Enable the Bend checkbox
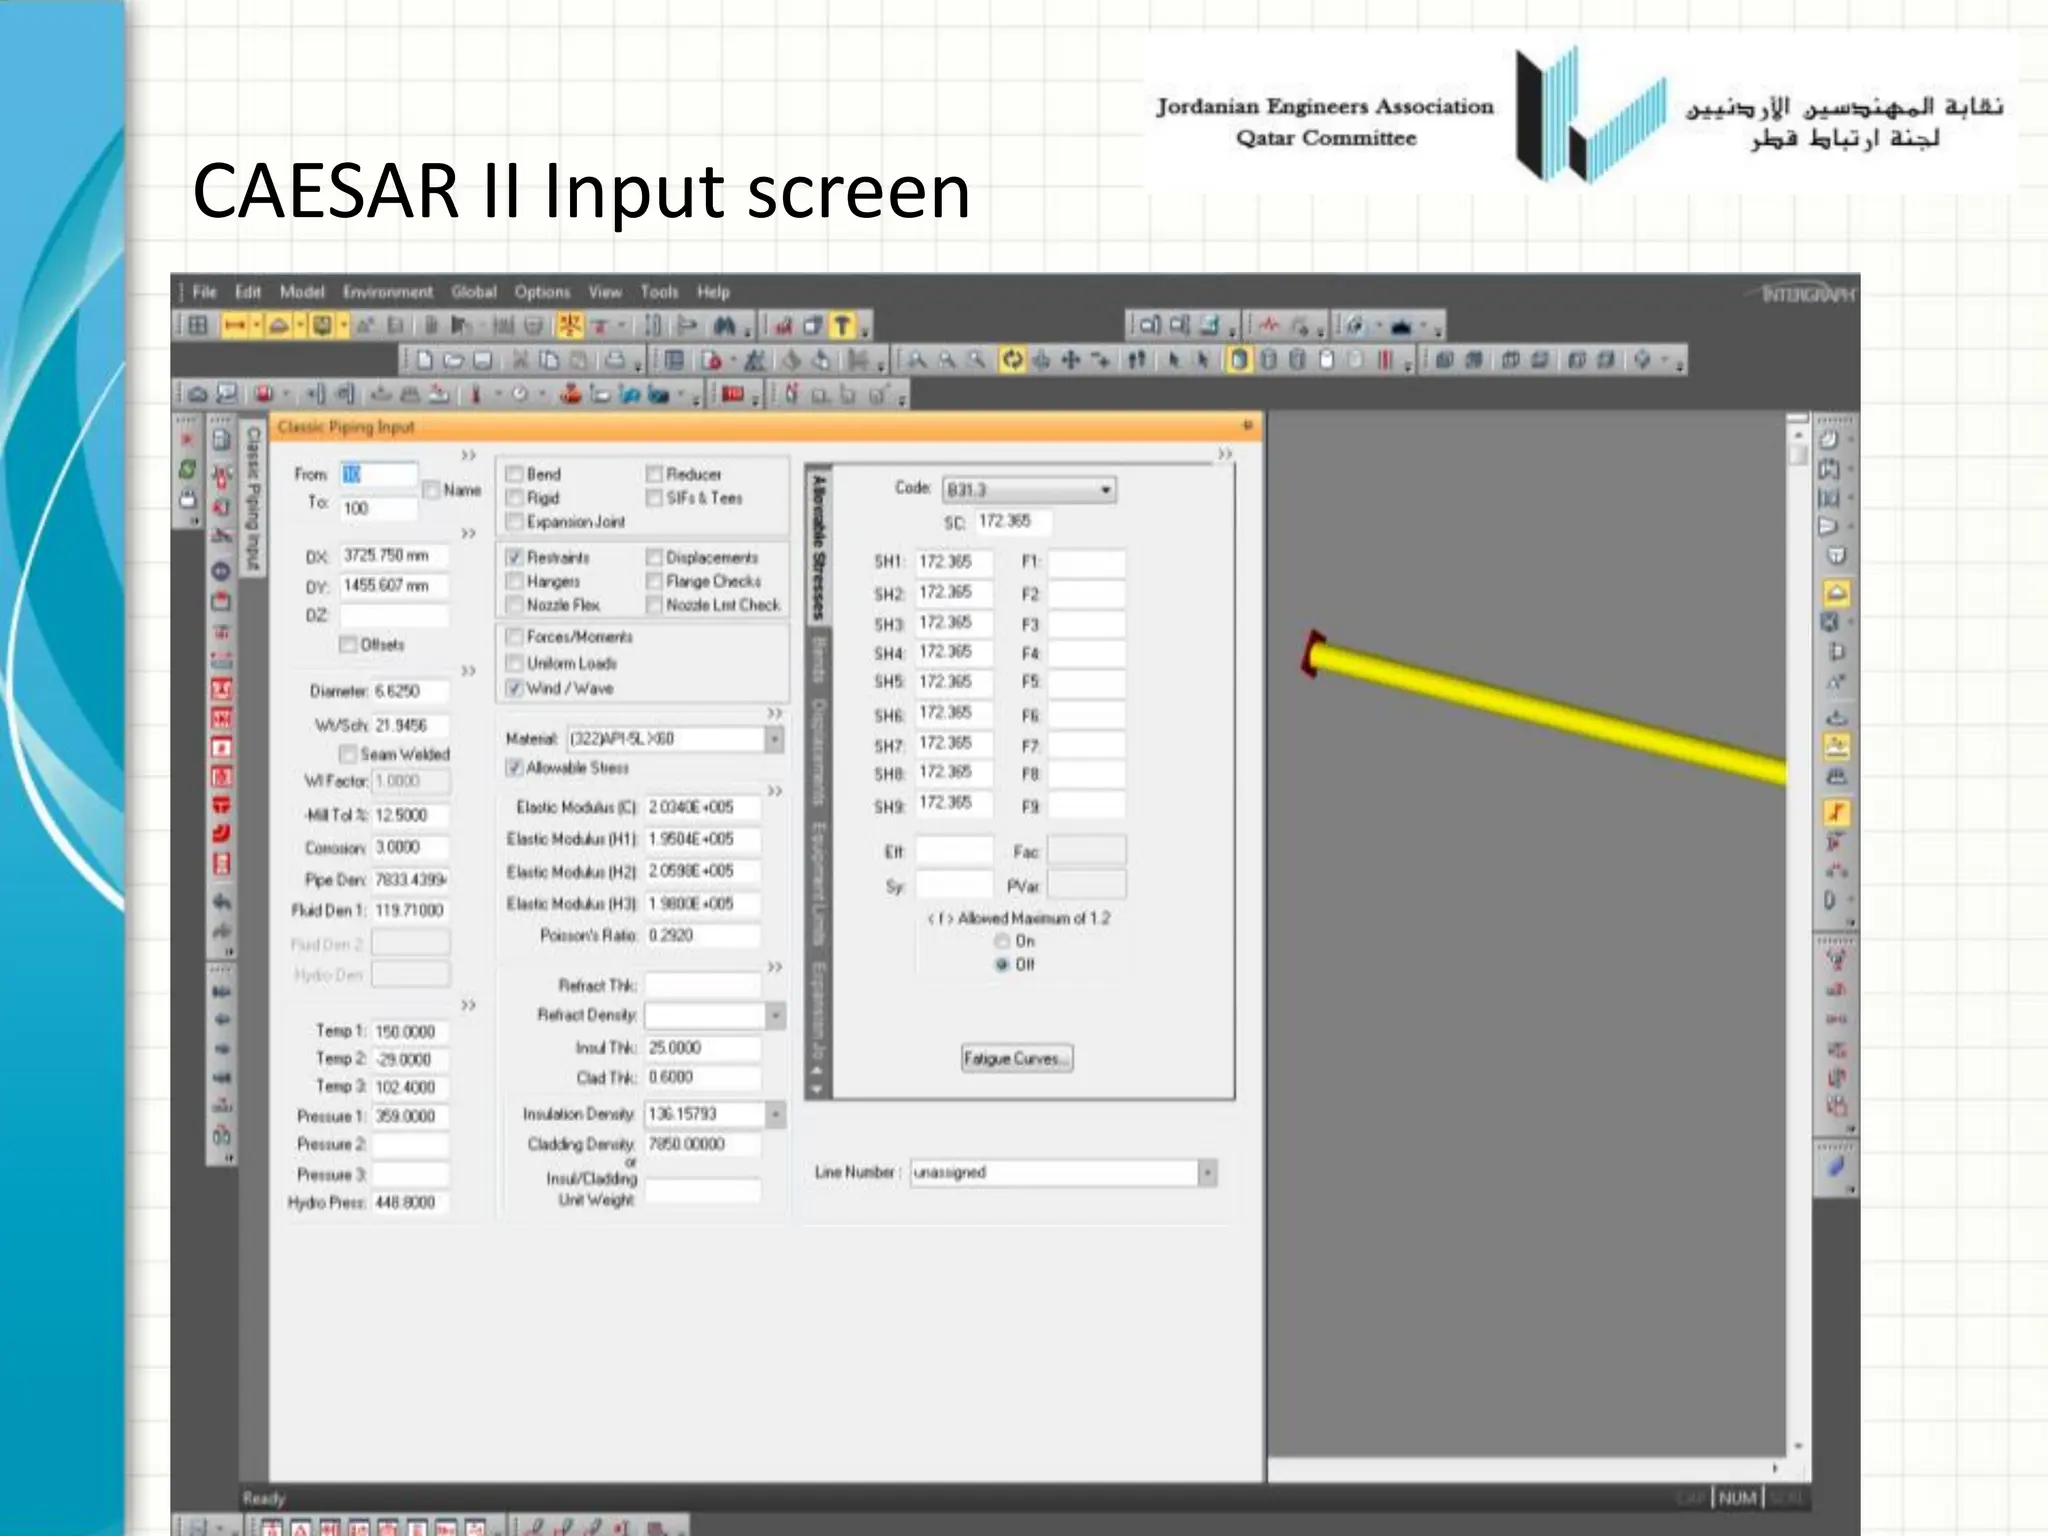 515,474
